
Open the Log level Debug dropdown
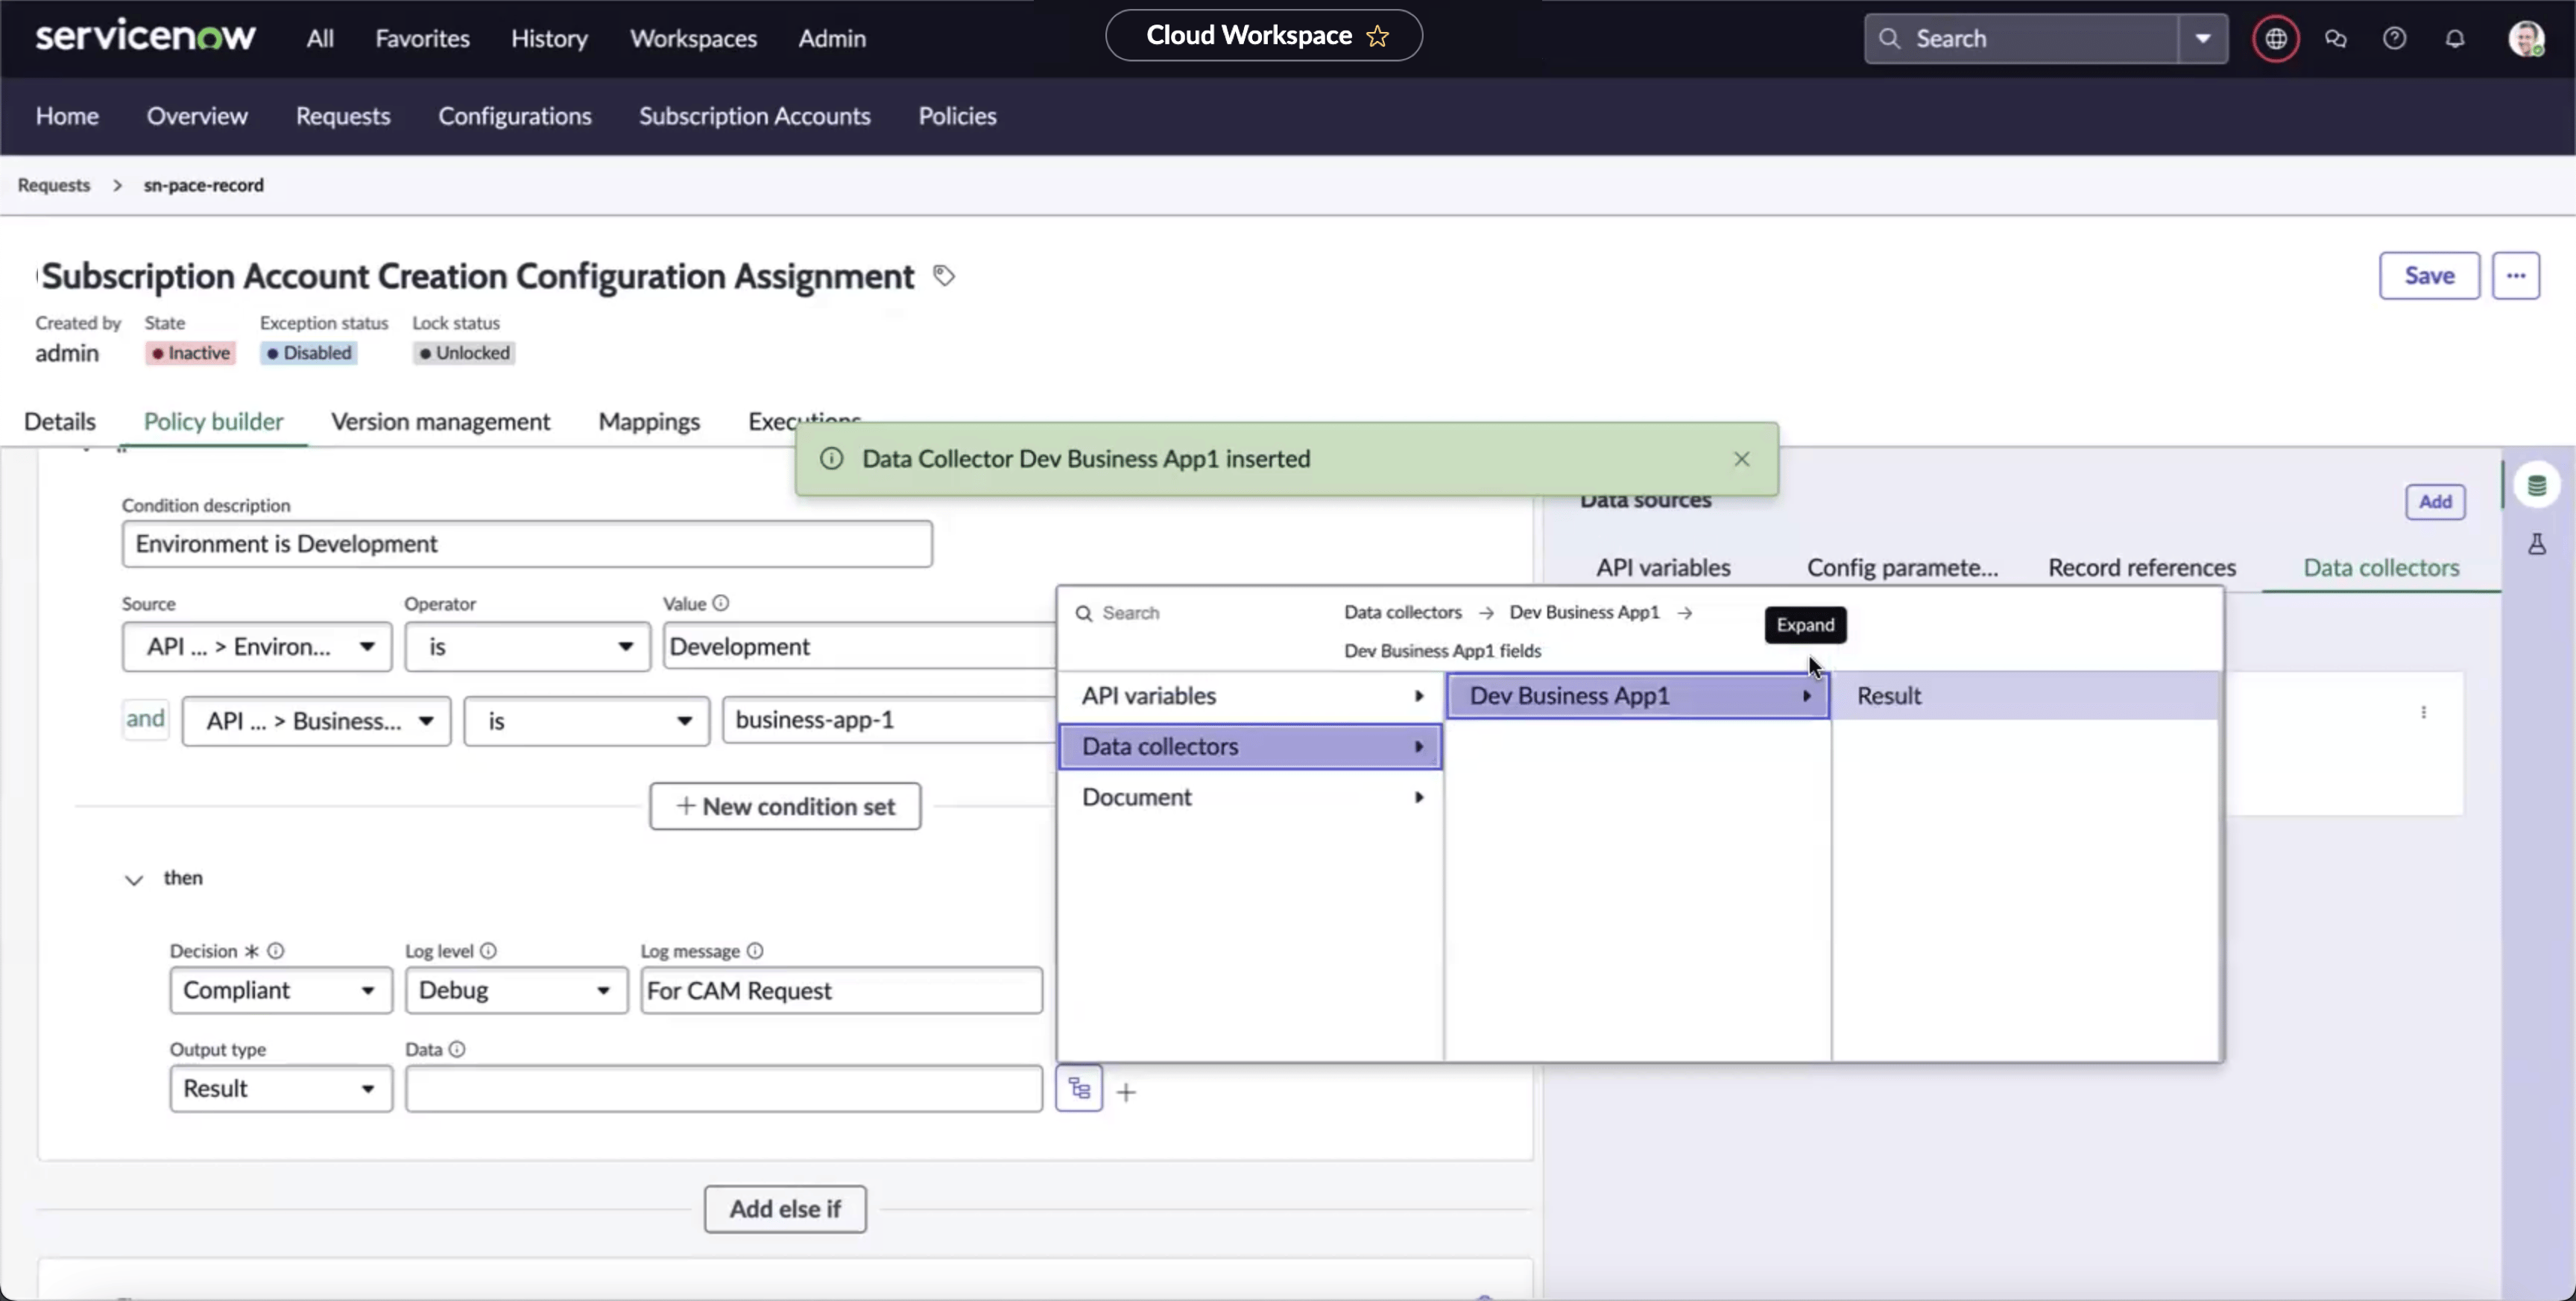516,990
